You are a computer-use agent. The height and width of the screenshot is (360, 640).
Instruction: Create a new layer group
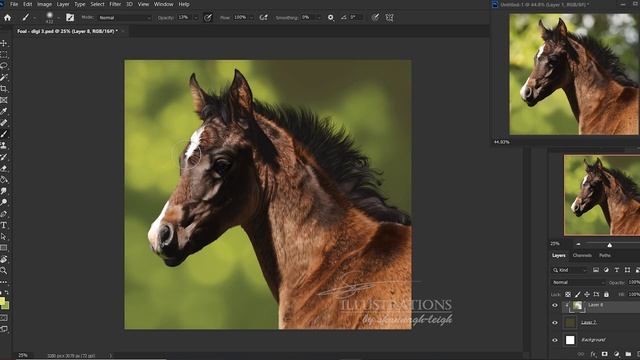pyautogui.click(x=629, y=354)
